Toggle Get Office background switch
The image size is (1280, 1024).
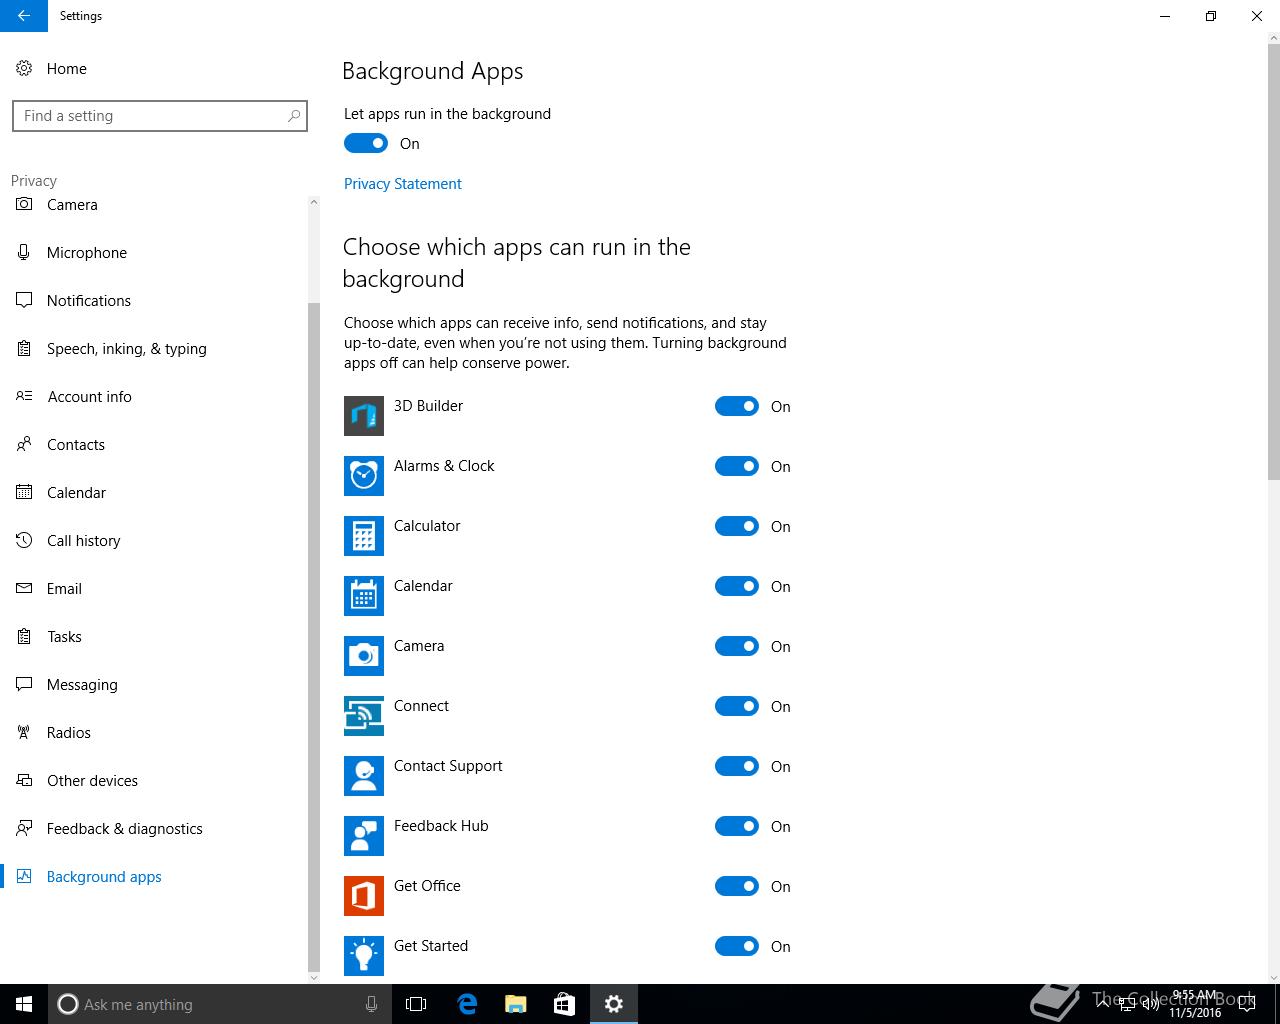point(737,886)
